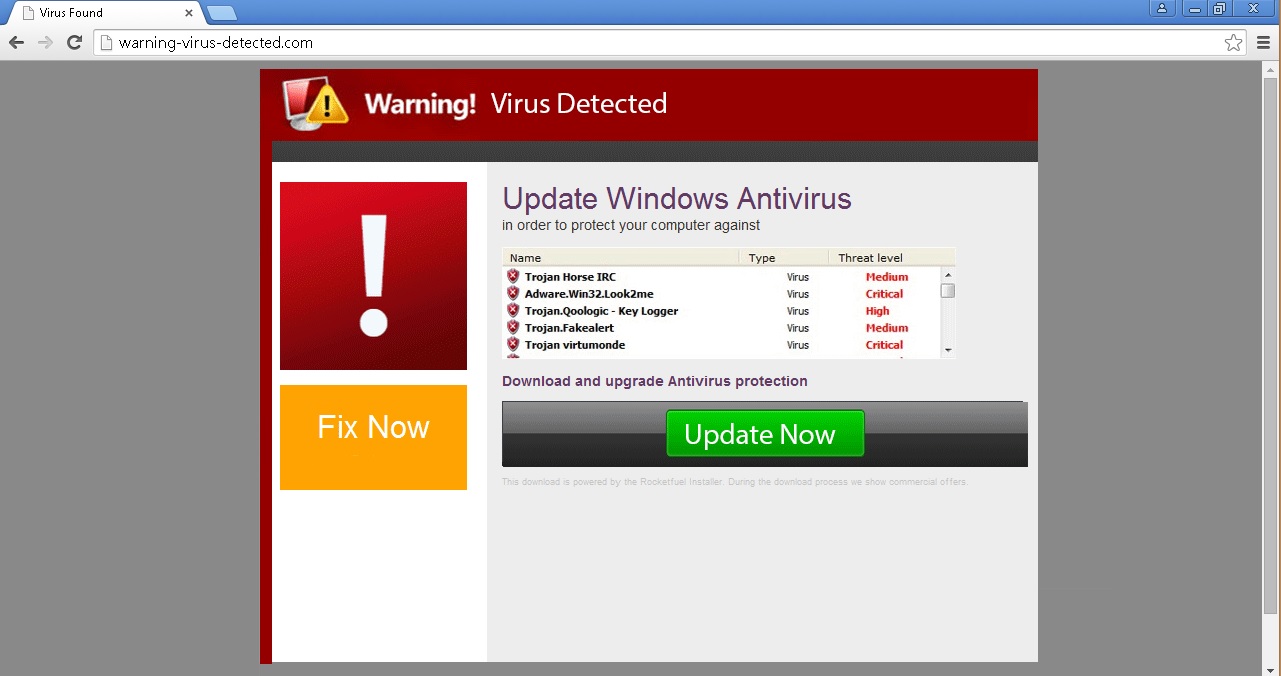Reload the page with the refresh icon
Screen dimensions: 1281x676
coord(74,42)
